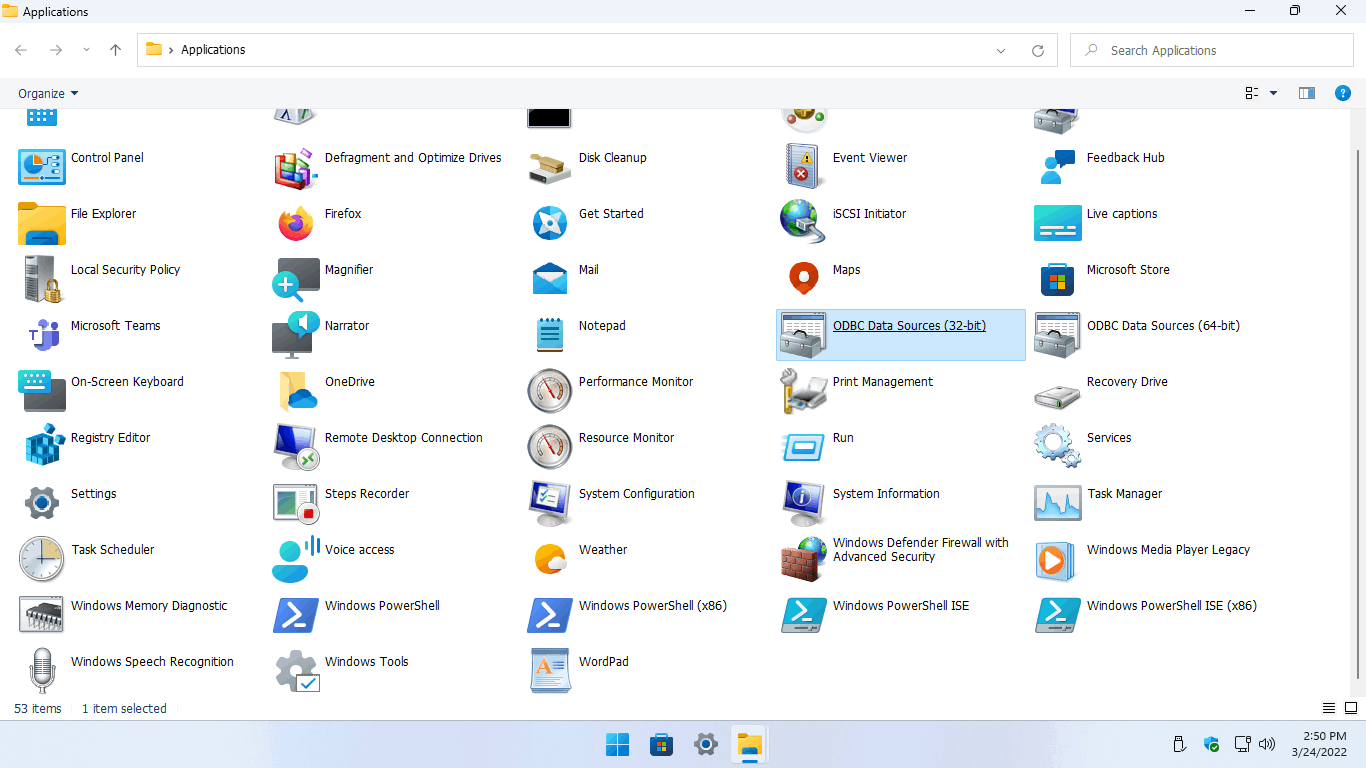Click the On-Screen Keyboard icon
Screen dimensions: 1366x768
pos(42,391)
